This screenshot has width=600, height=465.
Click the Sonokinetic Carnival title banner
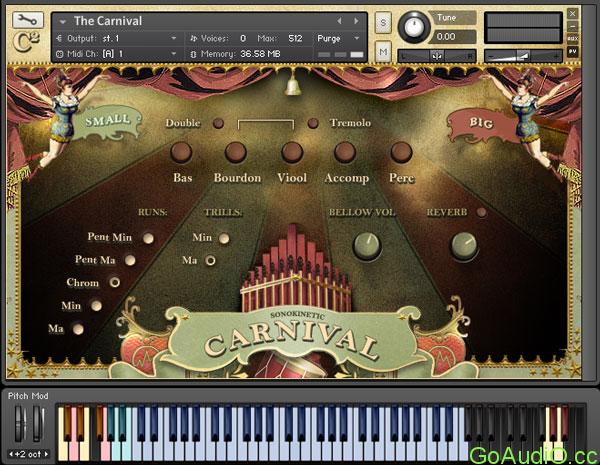click(293, 339)
